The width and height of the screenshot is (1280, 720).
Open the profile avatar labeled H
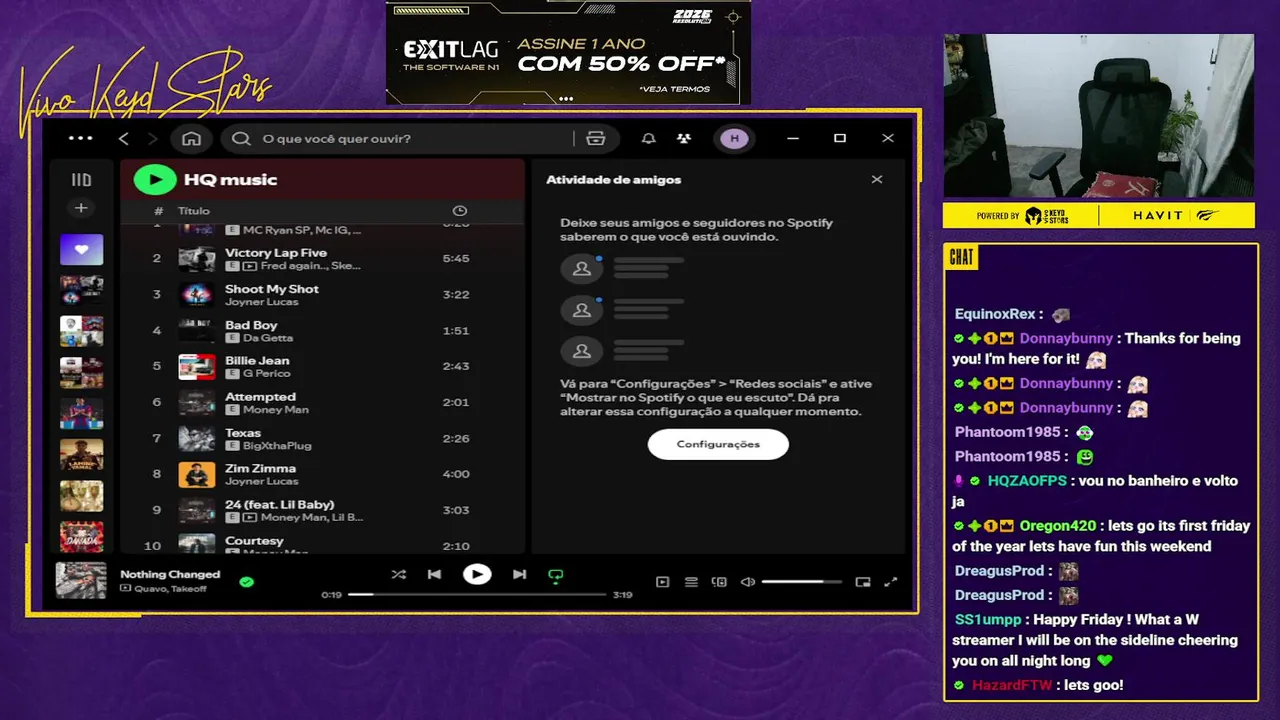coord(735,138)
